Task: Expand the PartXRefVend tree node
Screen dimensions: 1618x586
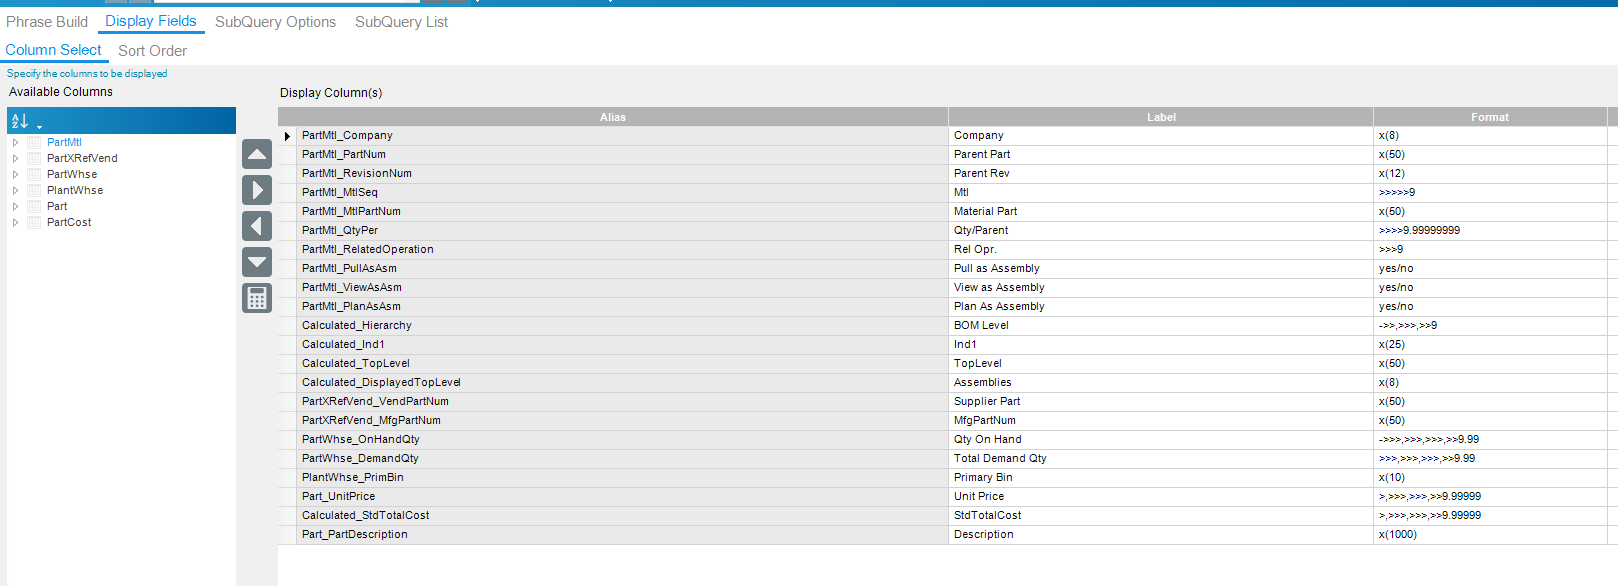Action: [15, 158]
